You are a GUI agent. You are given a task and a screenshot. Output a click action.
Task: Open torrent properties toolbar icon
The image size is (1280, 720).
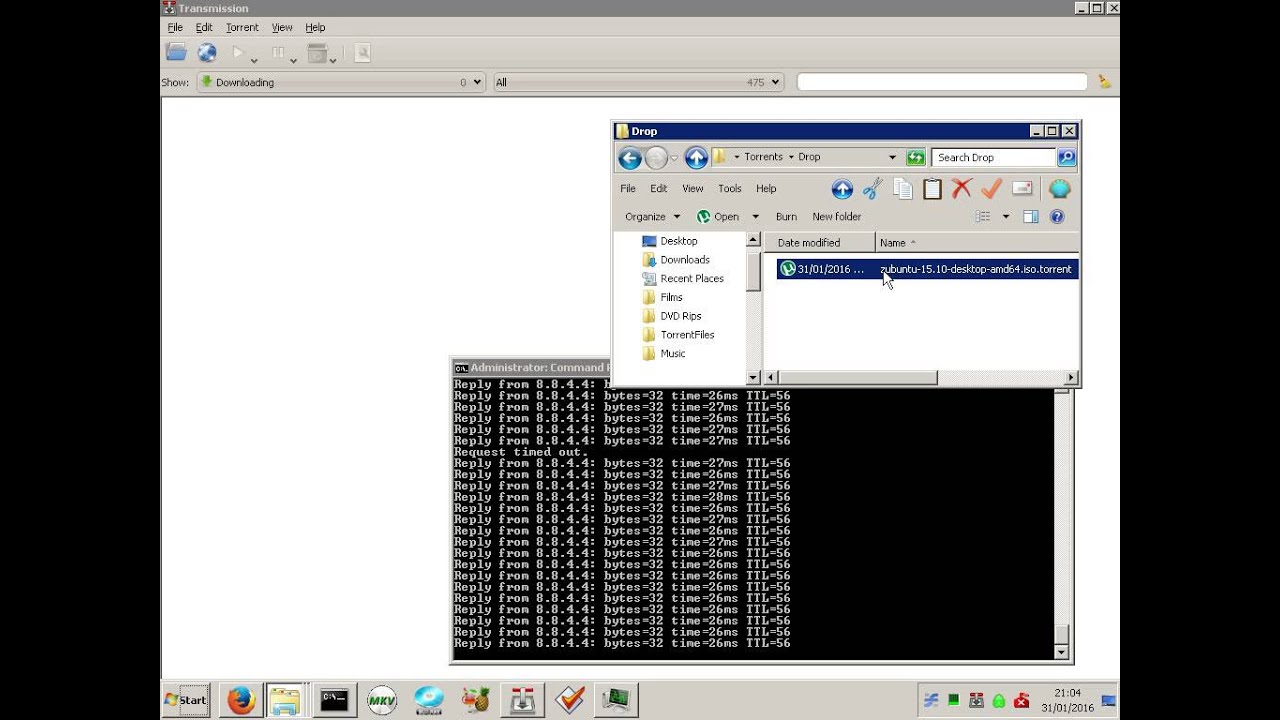point(362,53)
